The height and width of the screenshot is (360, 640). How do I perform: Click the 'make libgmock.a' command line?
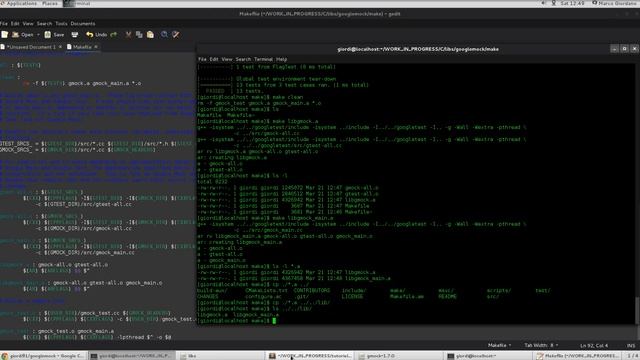coord(258,121)
